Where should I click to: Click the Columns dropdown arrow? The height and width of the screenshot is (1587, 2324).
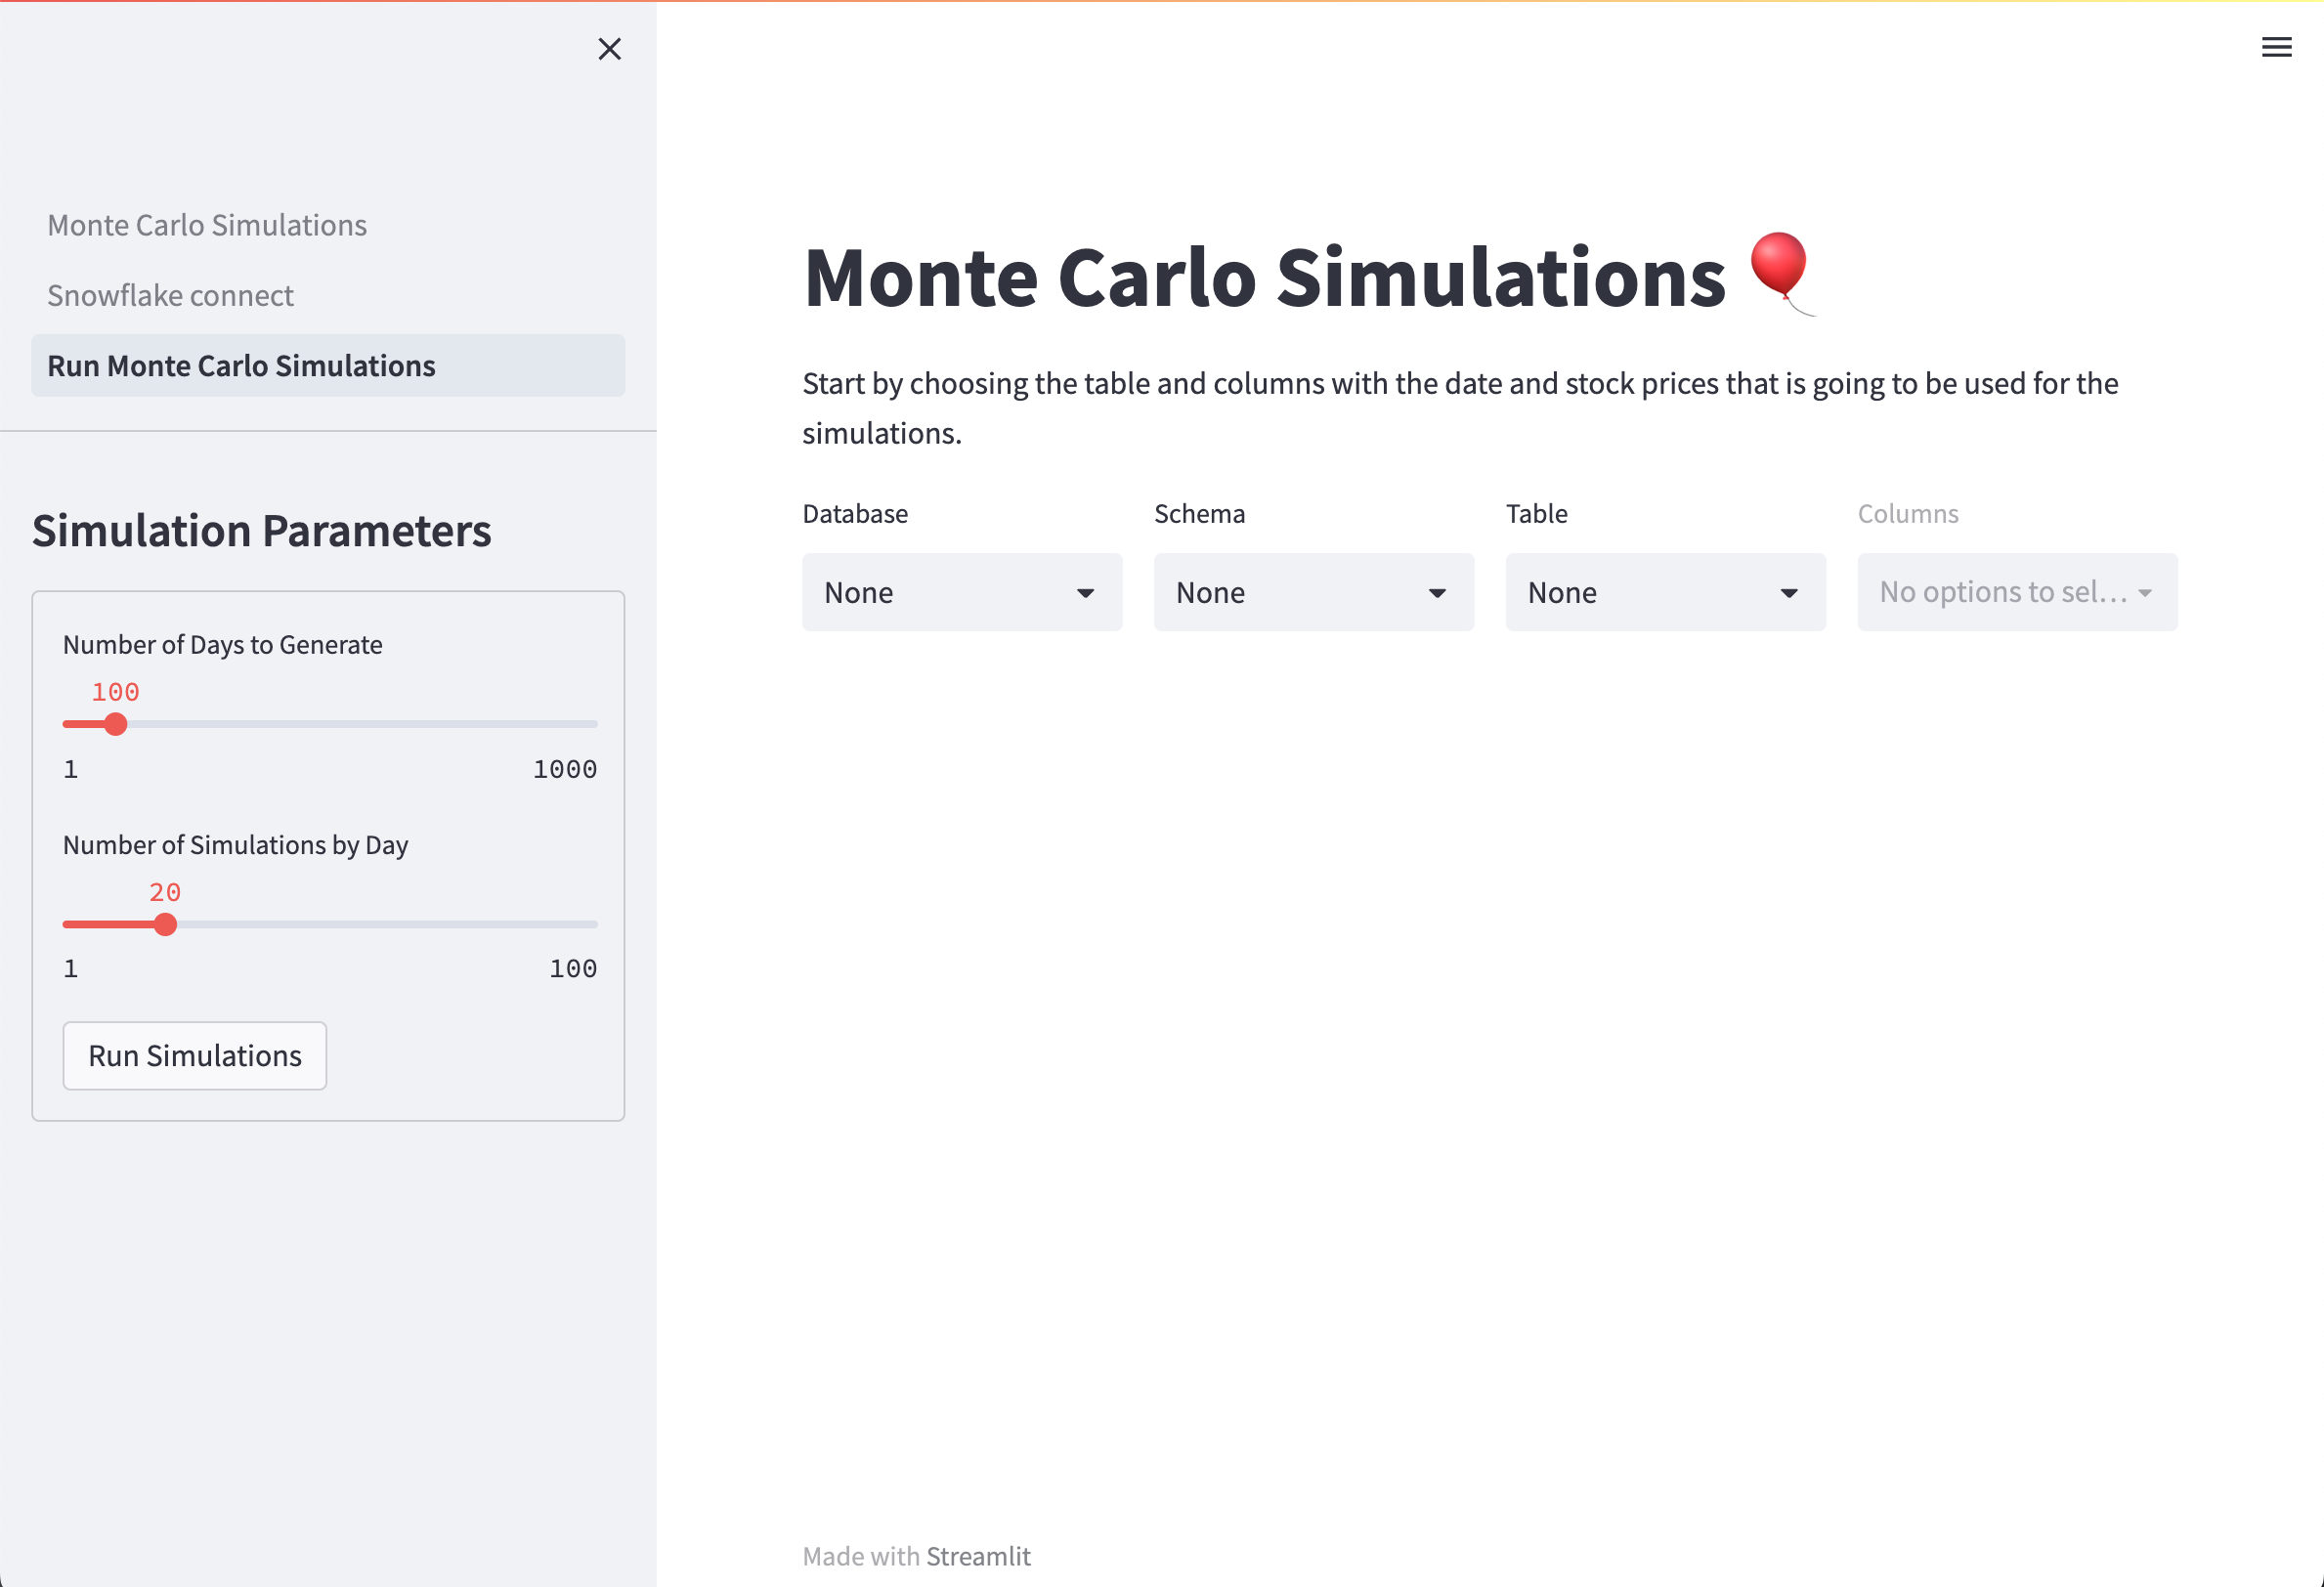click(2145, 593)
